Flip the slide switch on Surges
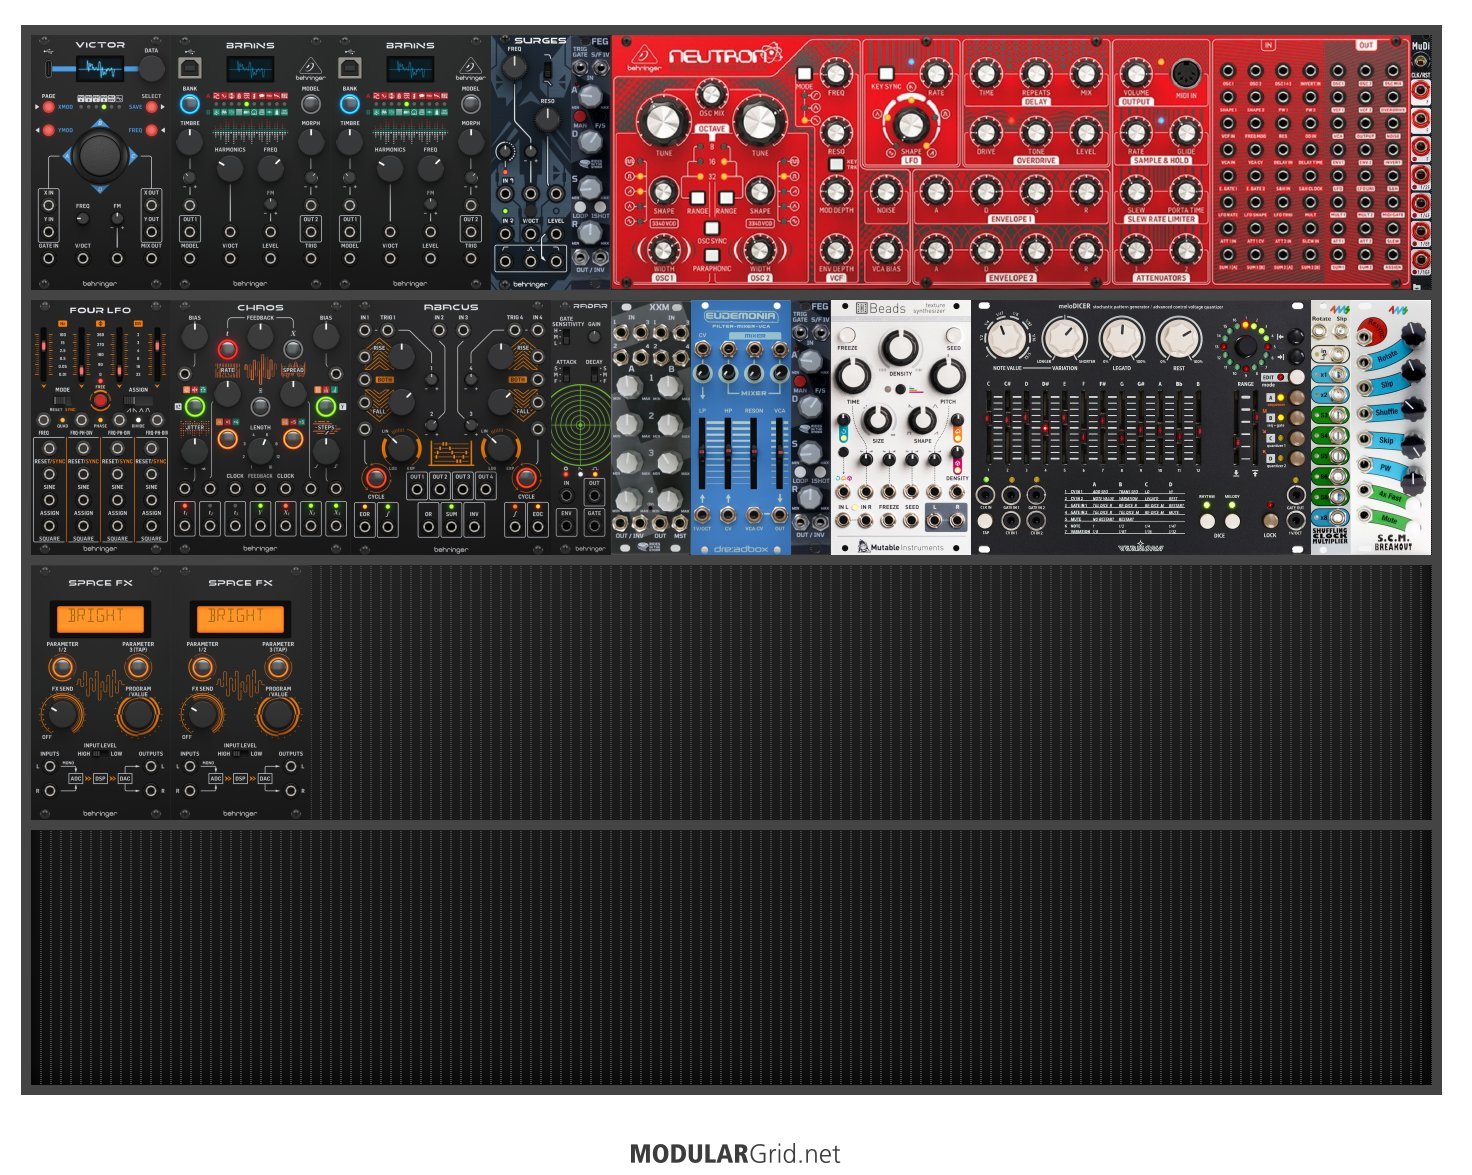The height and width of the screenshot is (1175, 1472). pos(547,71)
